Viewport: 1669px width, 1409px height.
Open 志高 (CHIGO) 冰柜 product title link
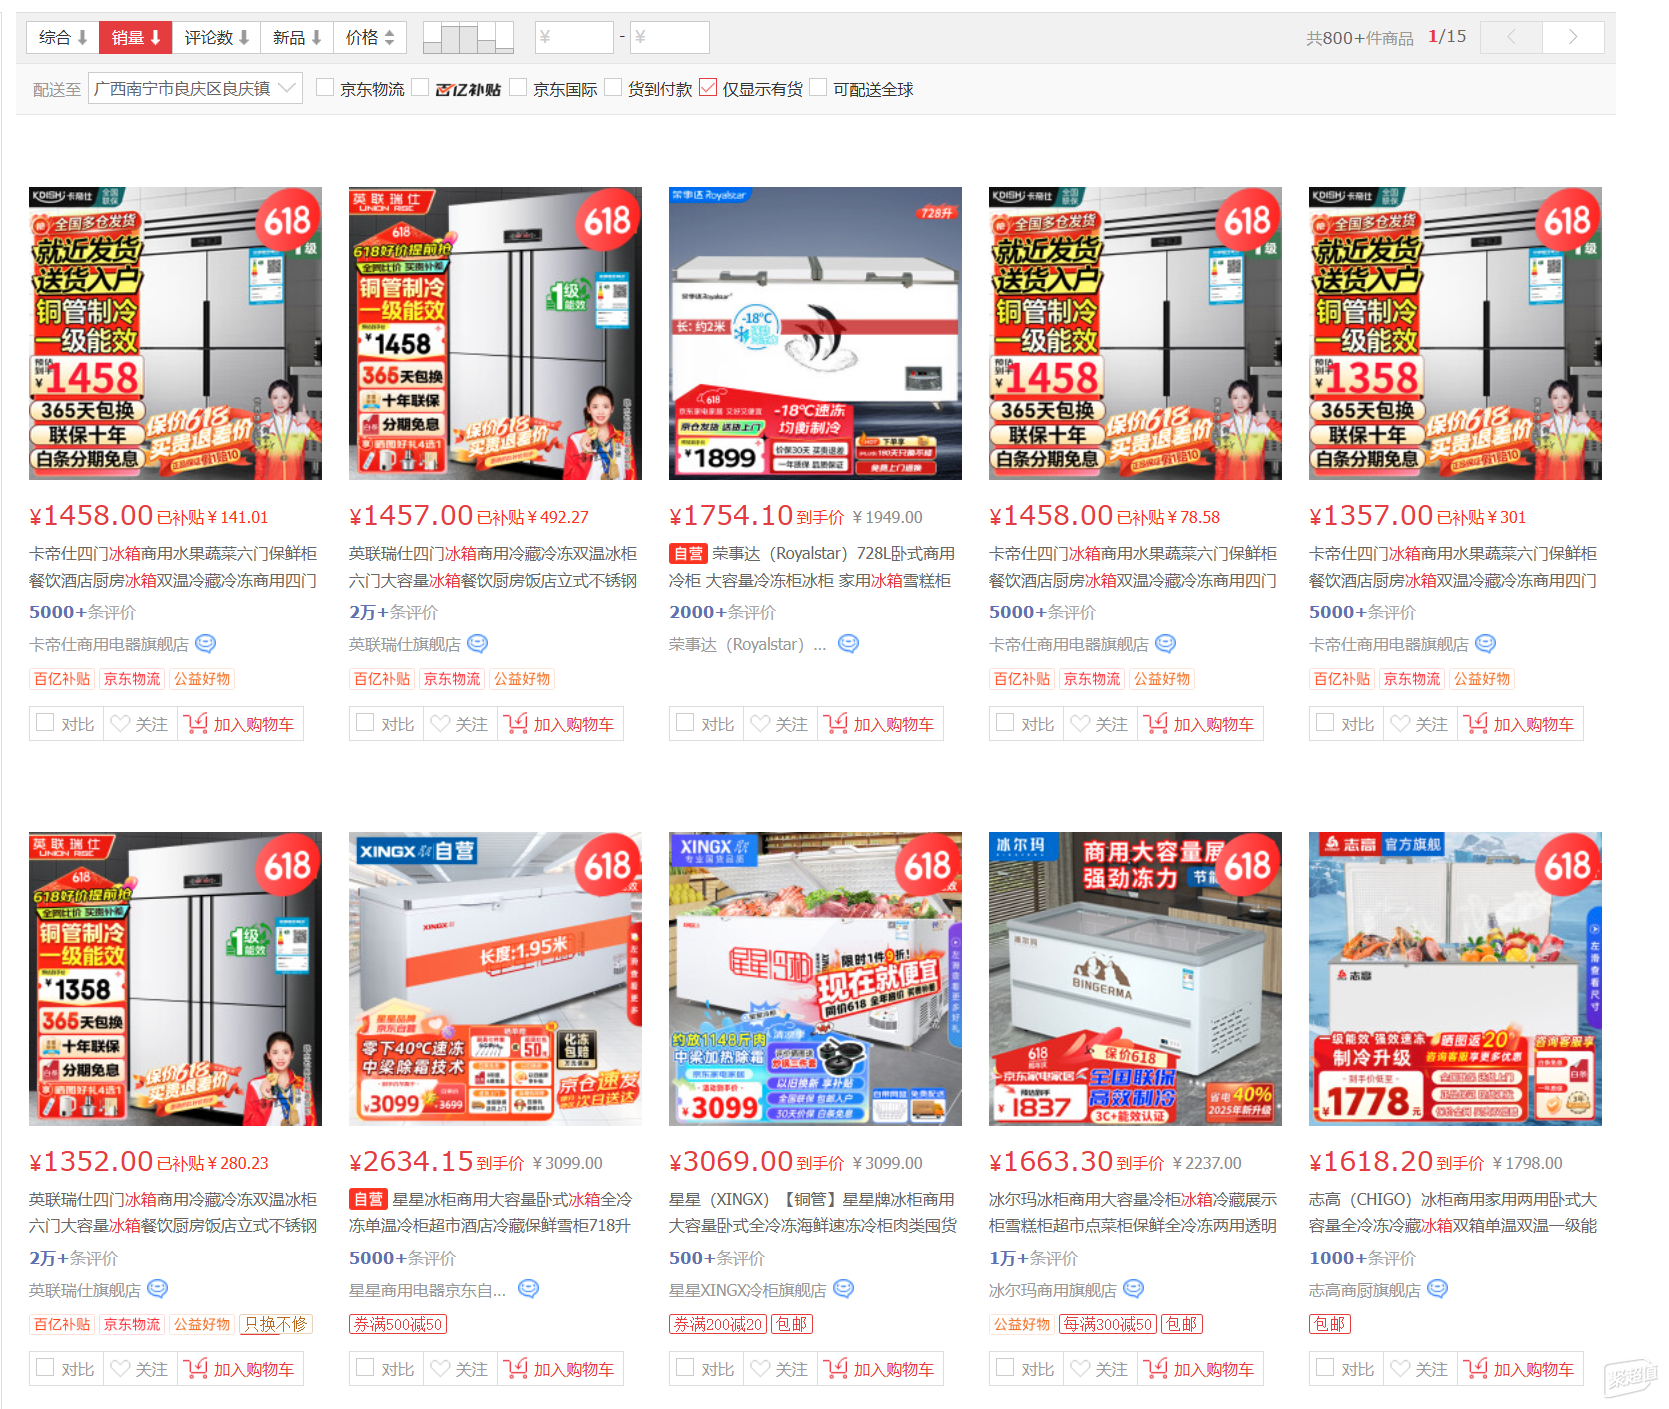coord(1453,1212)
